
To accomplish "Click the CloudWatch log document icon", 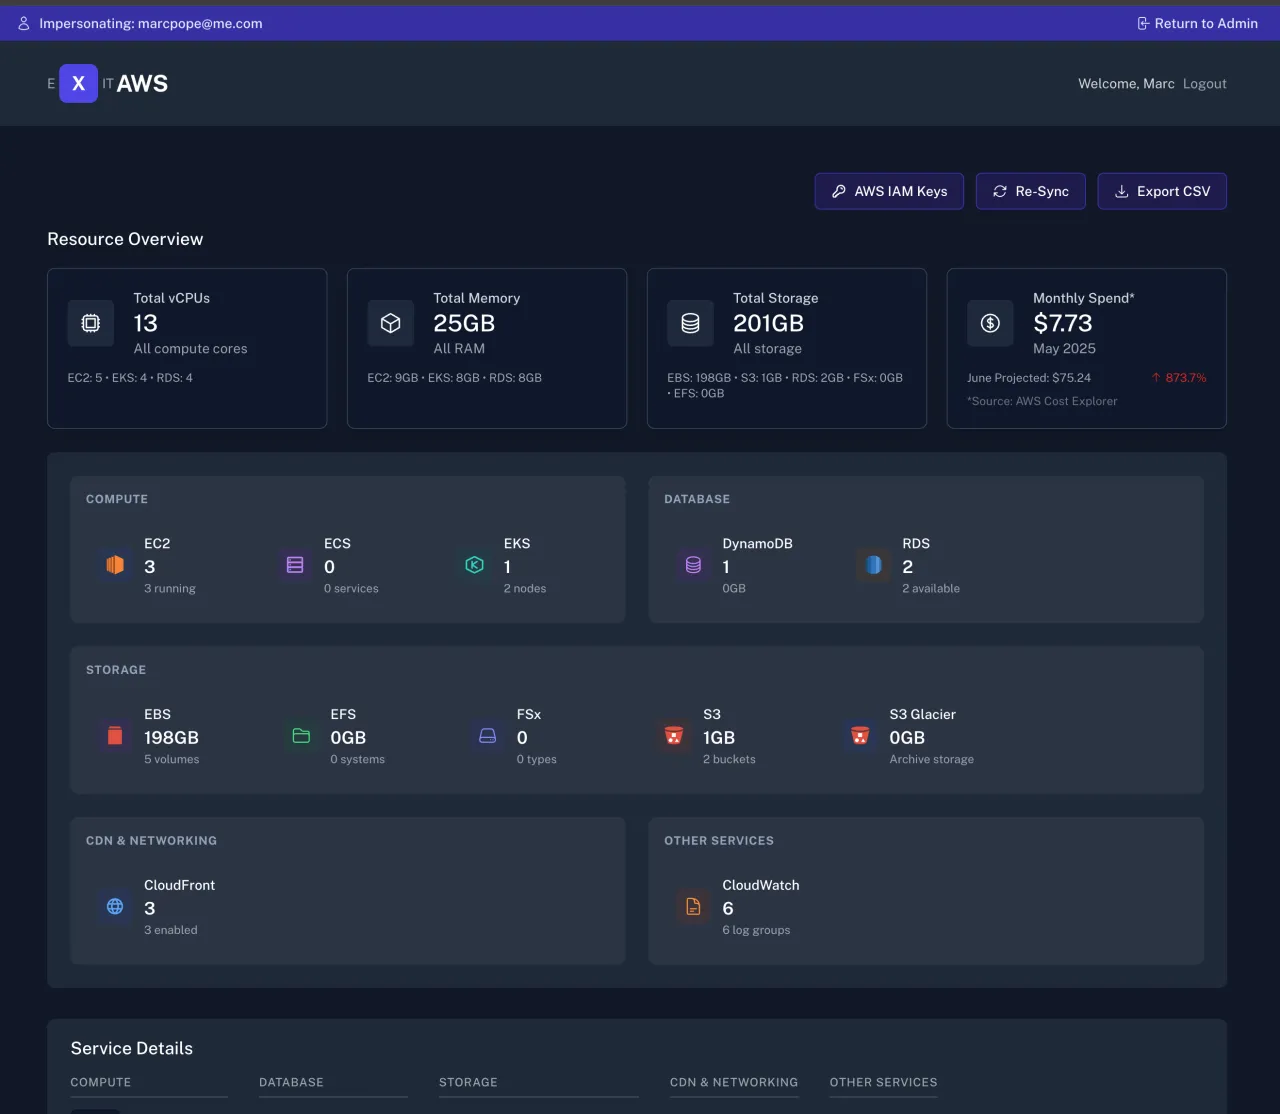I will click(693, 907).
